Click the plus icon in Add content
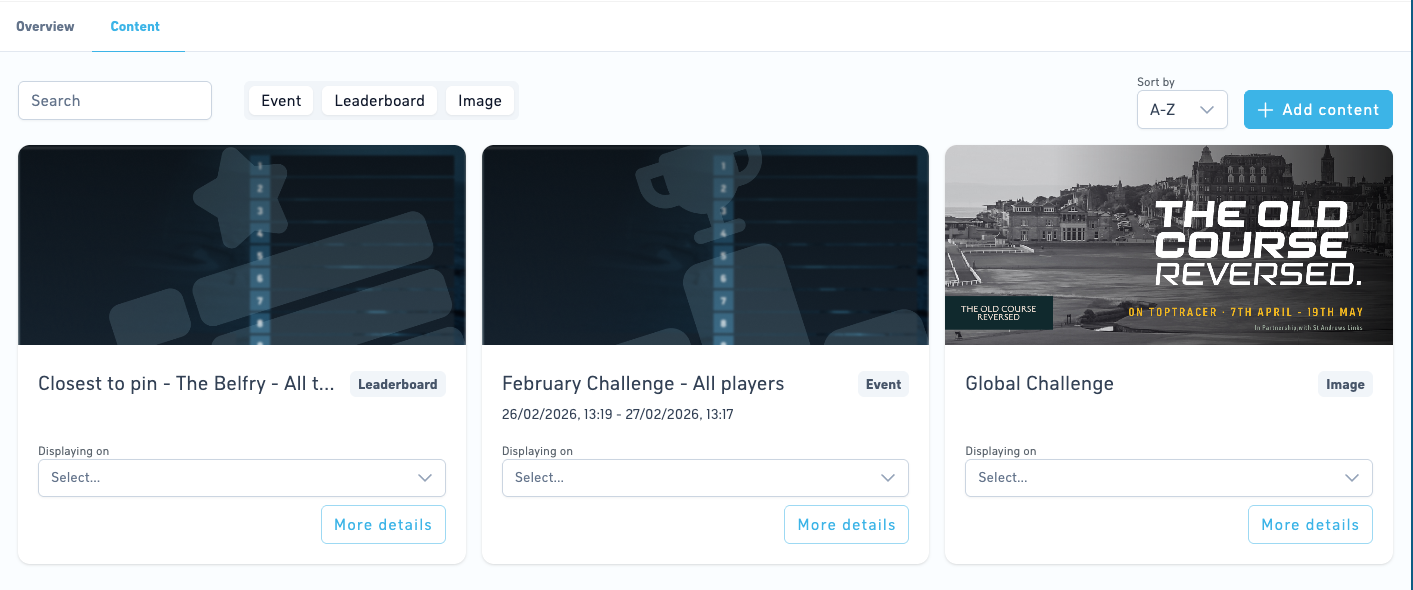Screen dimensions: 1413x590 1265,110
